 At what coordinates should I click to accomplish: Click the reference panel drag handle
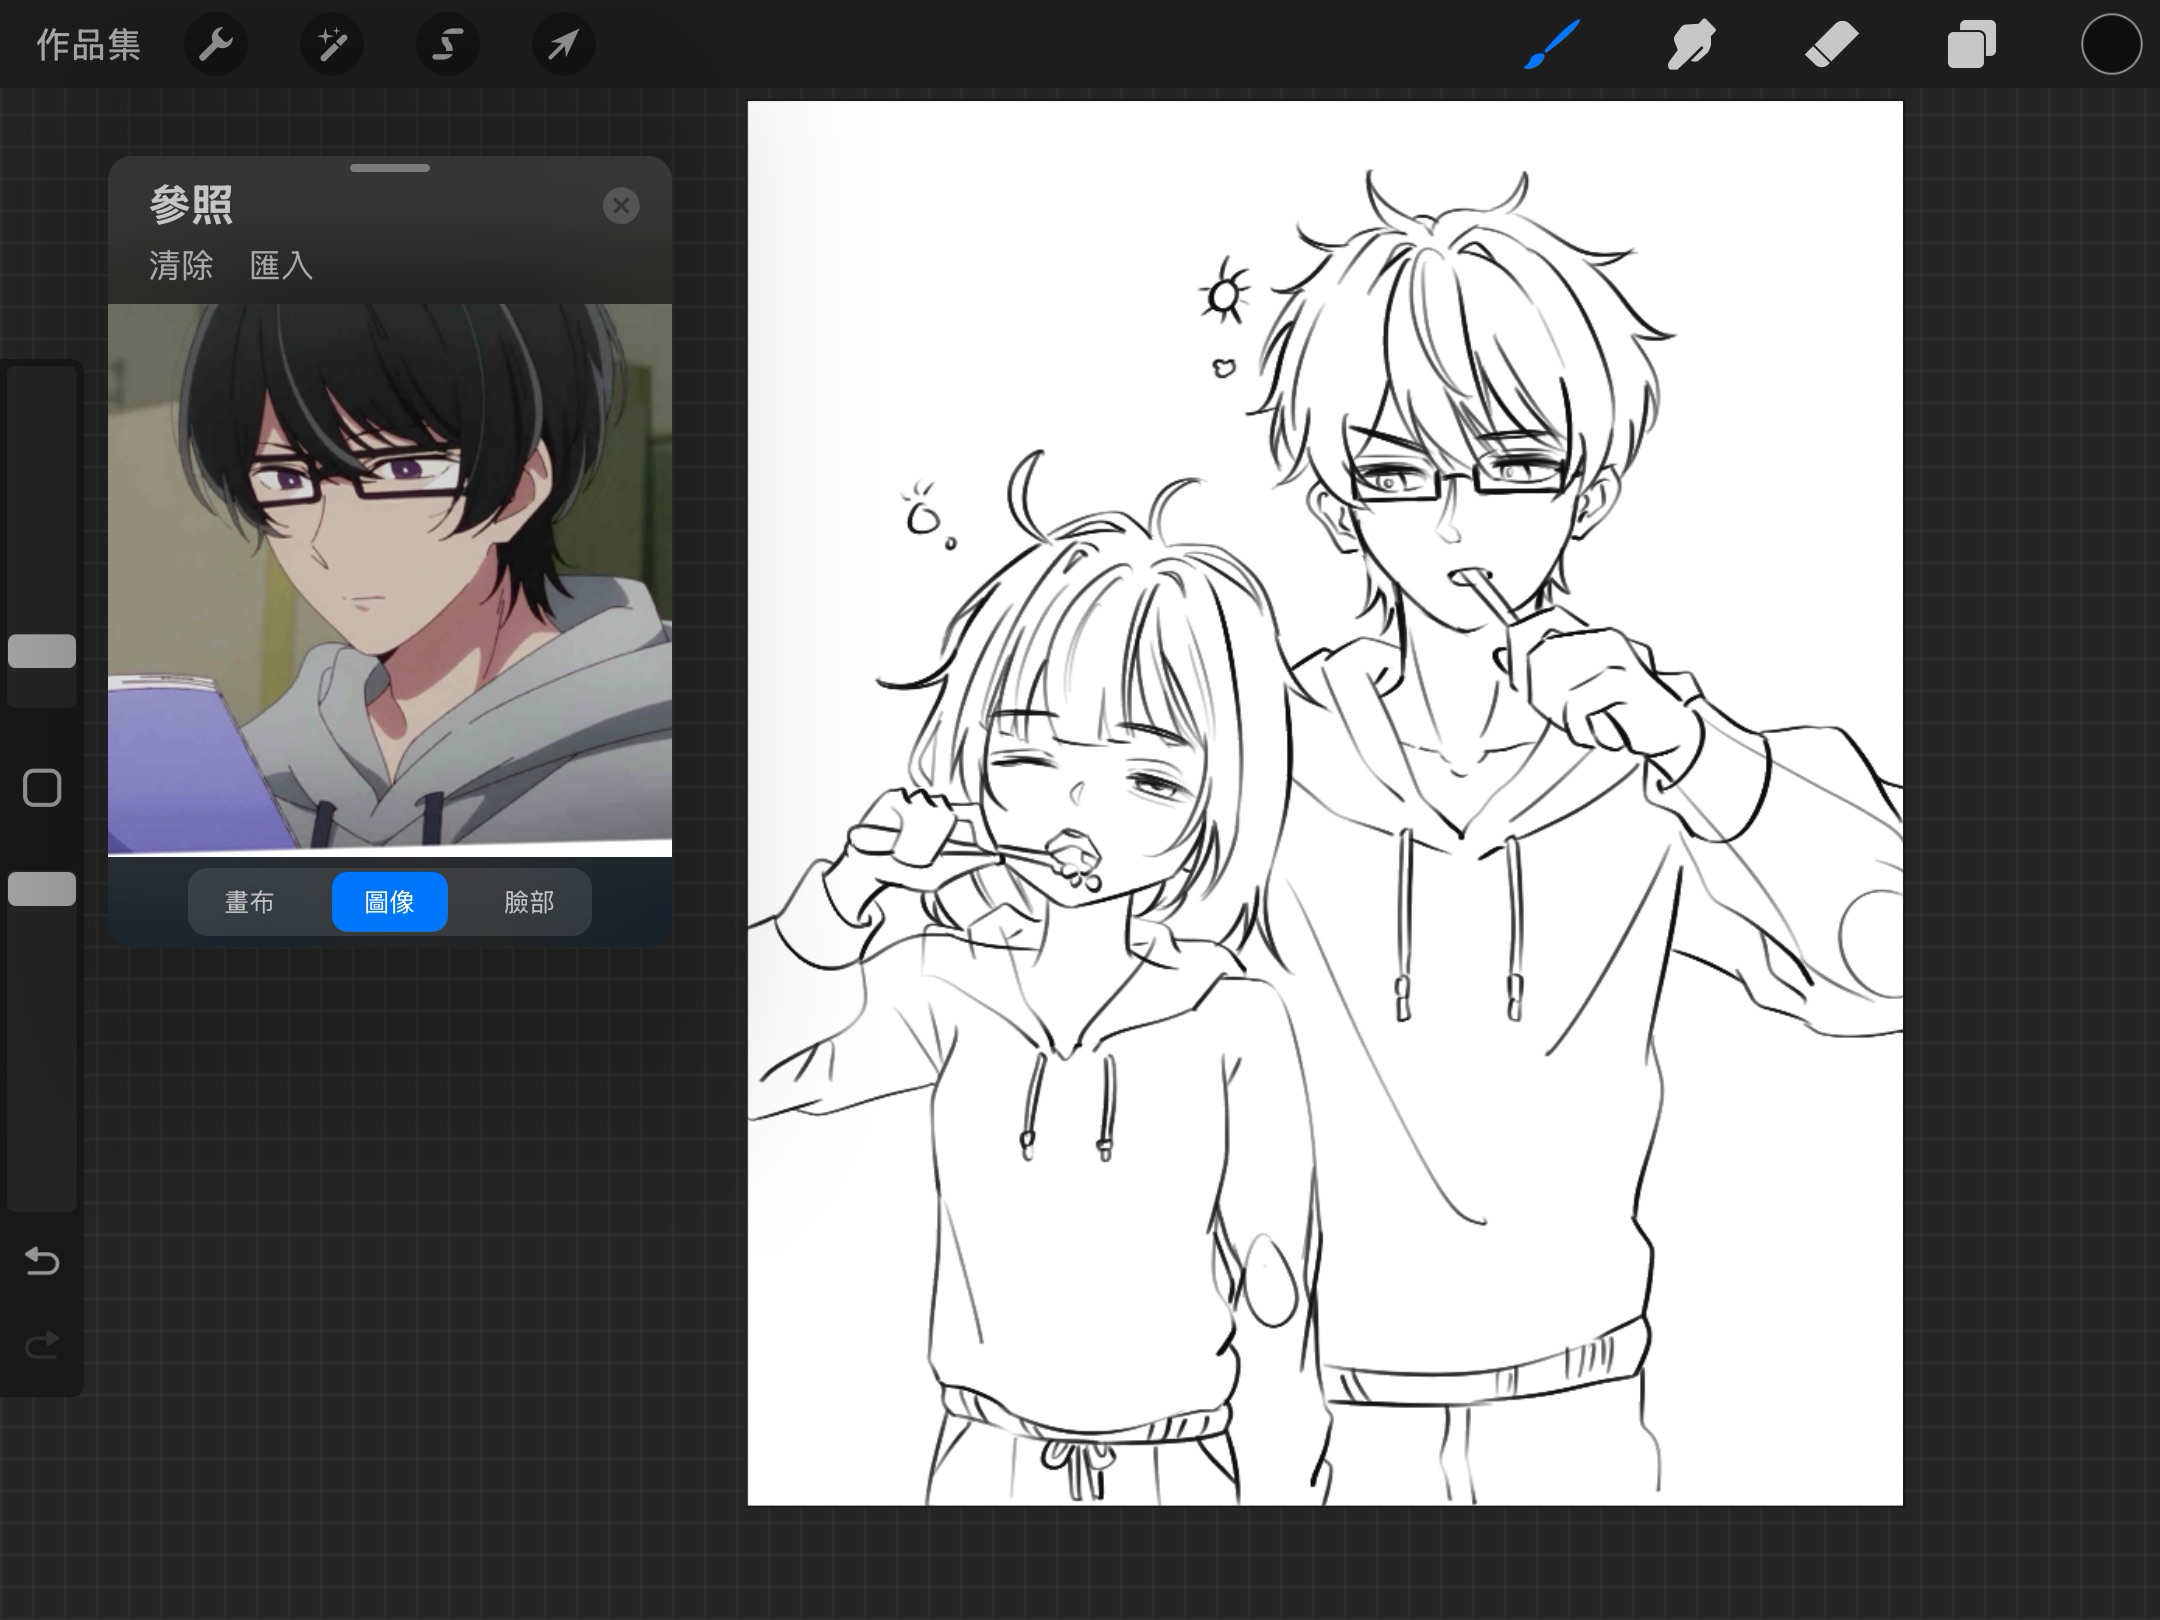pyautogui.click(x=390, y=168)
